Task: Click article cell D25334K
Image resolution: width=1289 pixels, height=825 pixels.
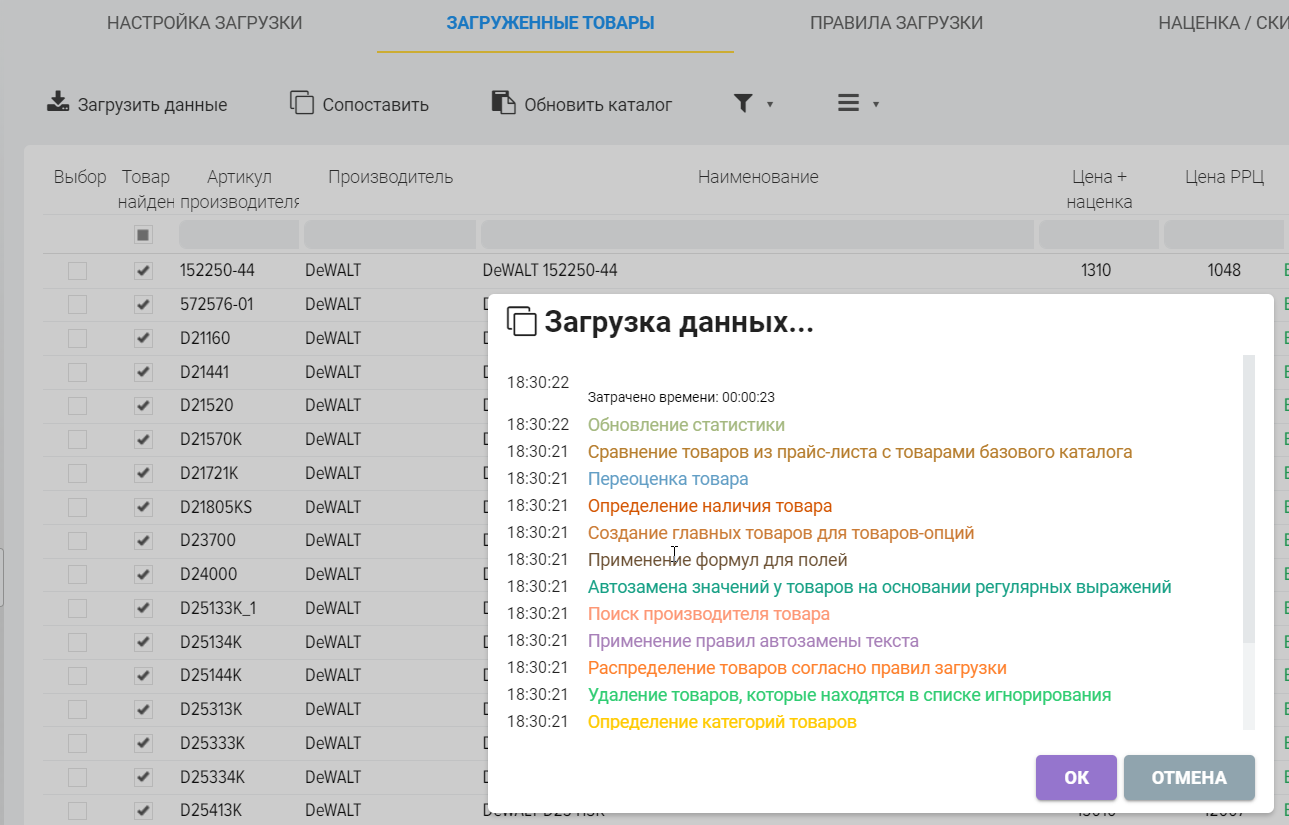Action: point(212,777)
